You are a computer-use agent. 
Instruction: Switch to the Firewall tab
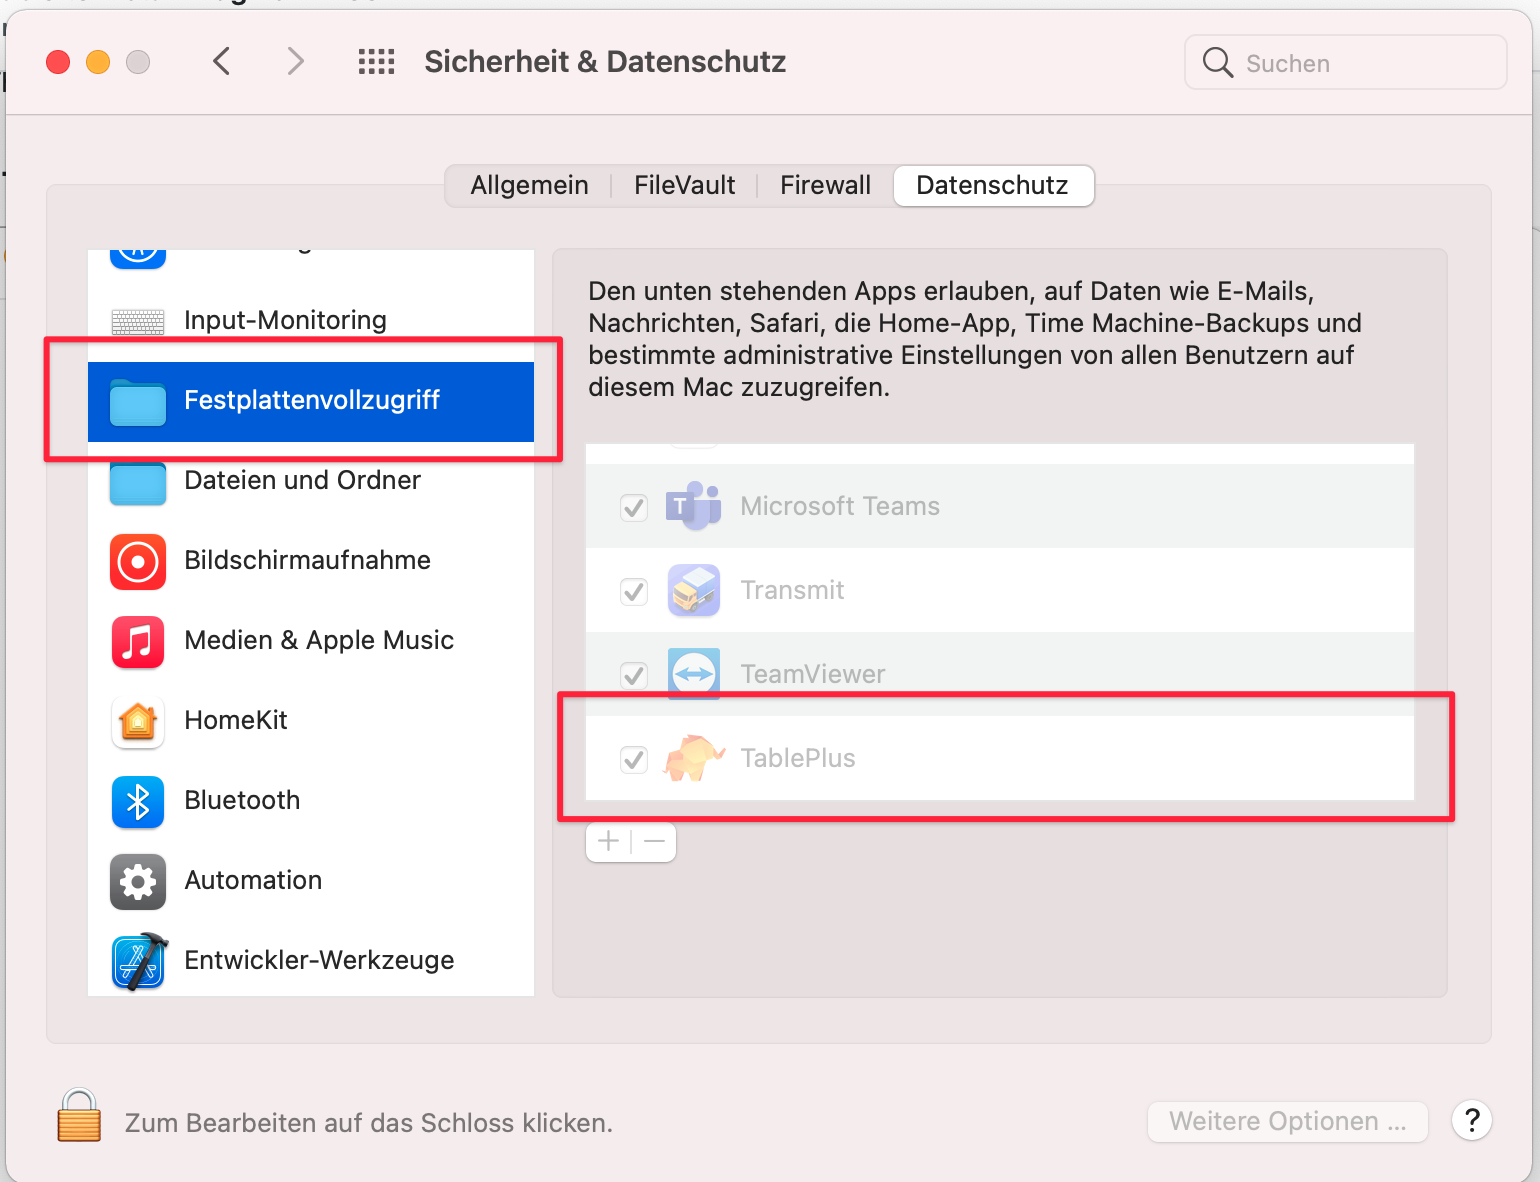[x=825, y=185]
